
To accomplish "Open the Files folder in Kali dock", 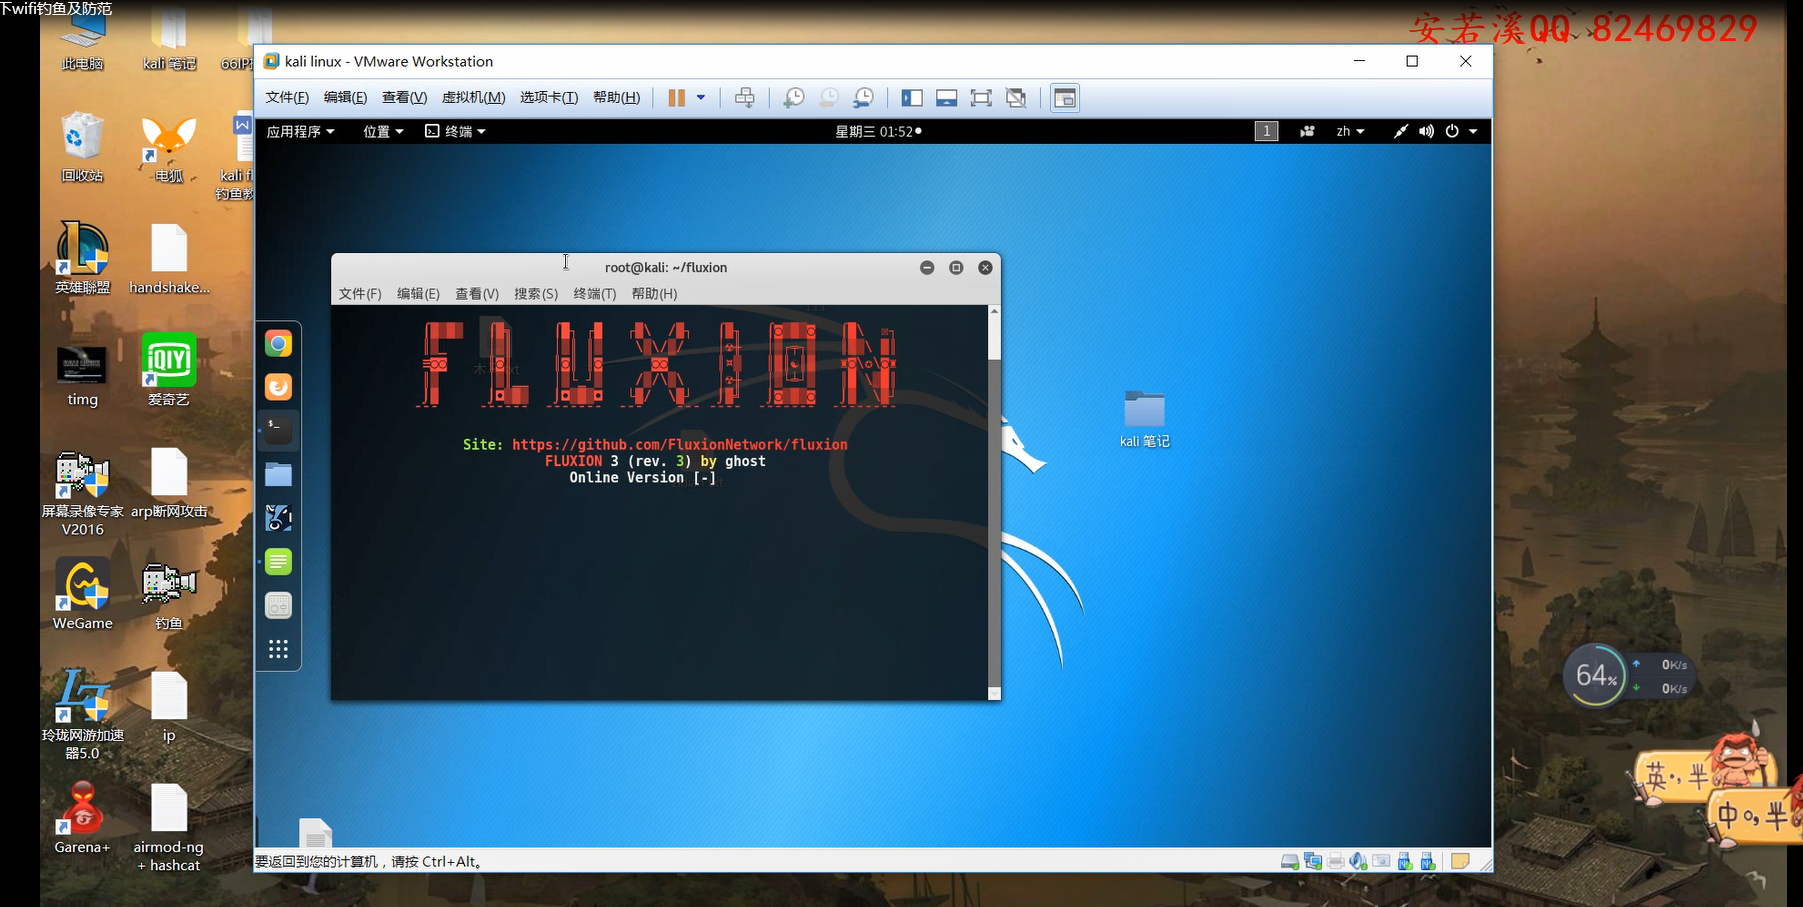I will click(x=278, y=475).
